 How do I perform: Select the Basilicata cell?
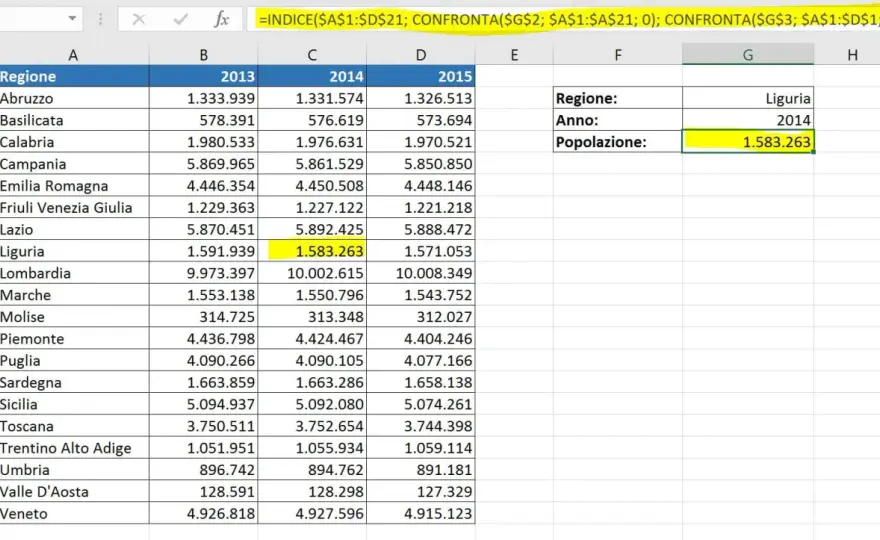[75, 120]
